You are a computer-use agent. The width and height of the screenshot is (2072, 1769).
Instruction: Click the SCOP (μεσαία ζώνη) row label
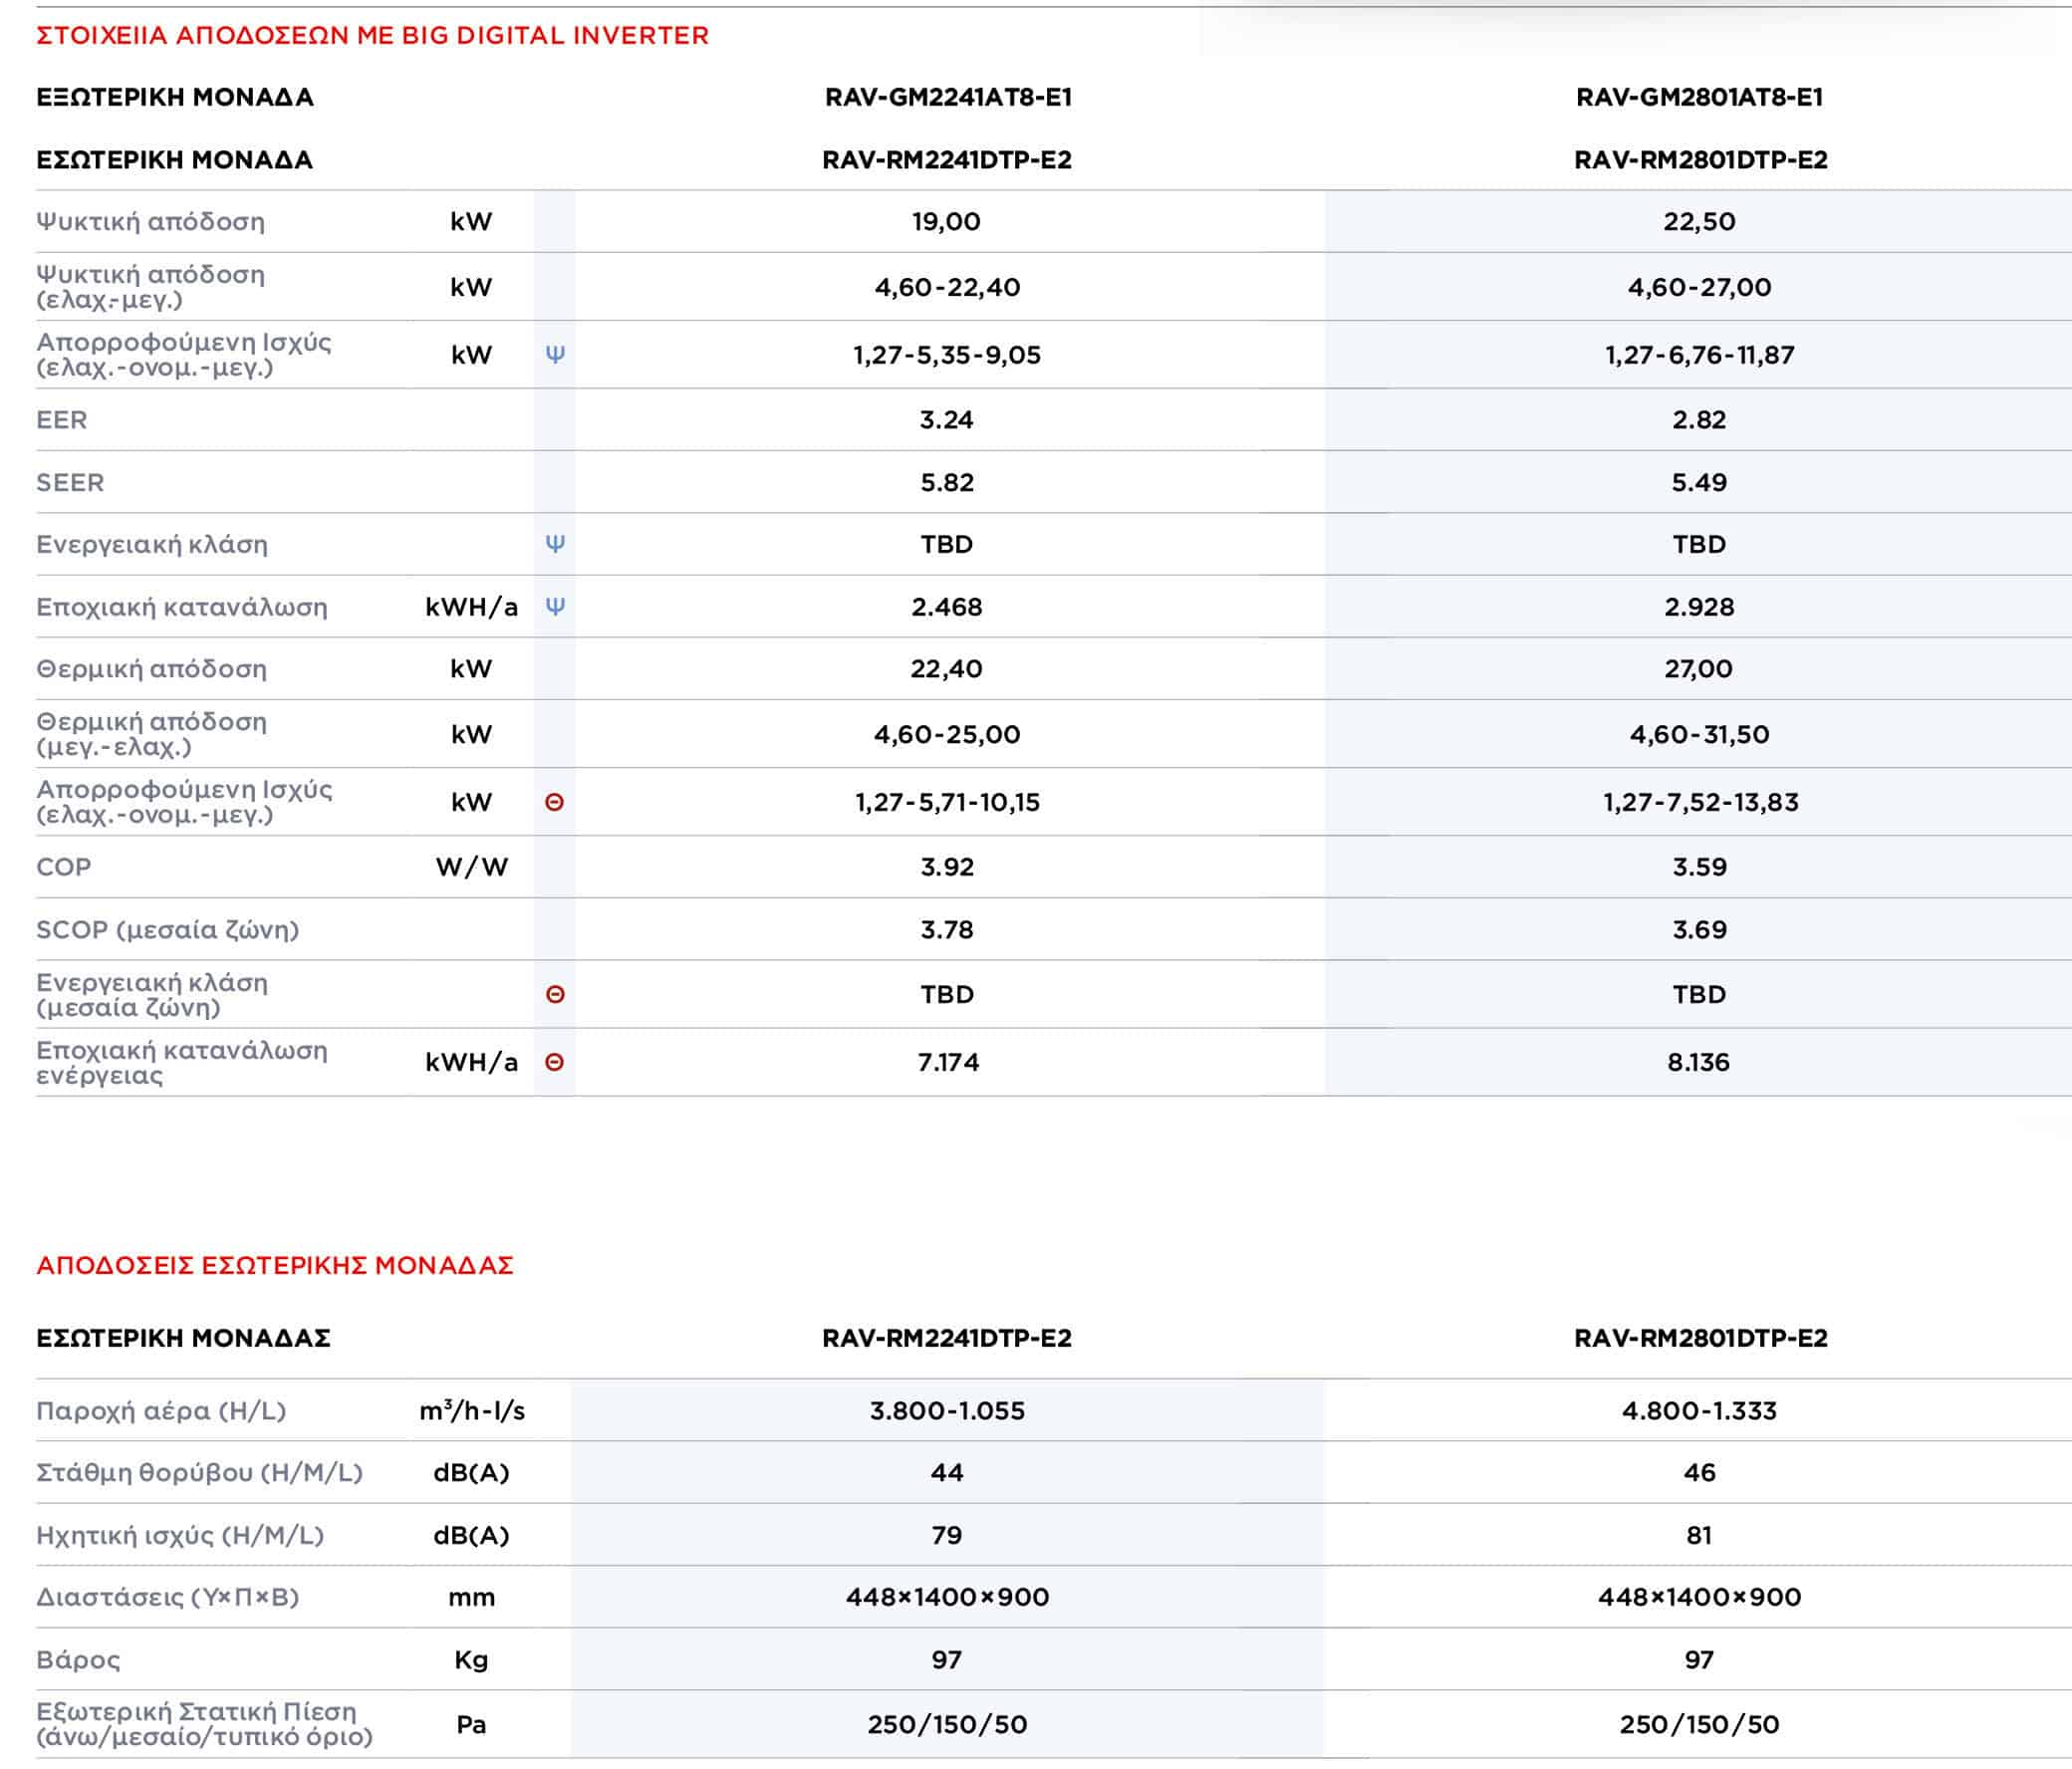[167, 929]
